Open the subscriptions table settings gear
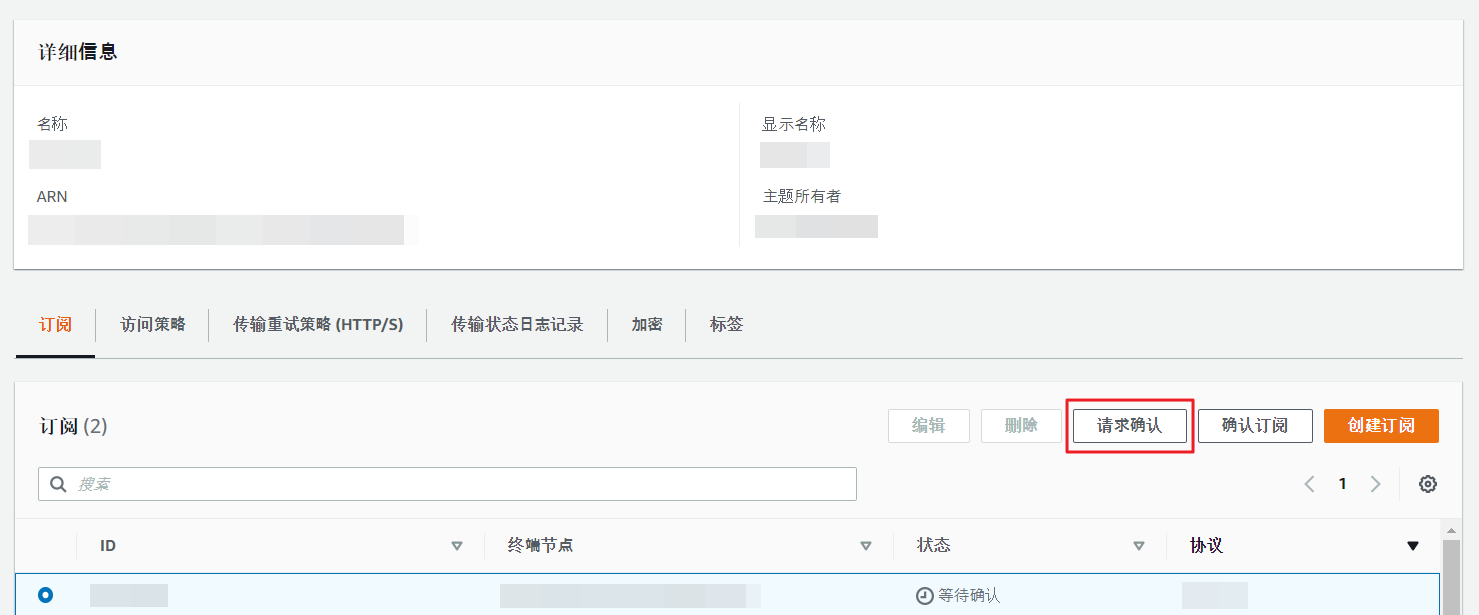The image size is (1479, 615). coord(1428,484)
